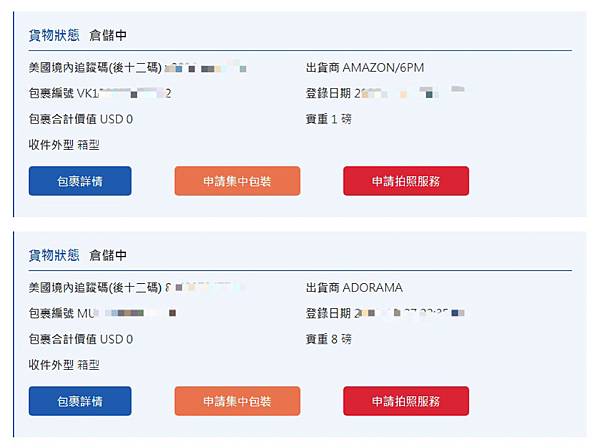
Task: Click 包裹合計價值 USD 0 in the ADORAMA card
Action: coord(81,339)
